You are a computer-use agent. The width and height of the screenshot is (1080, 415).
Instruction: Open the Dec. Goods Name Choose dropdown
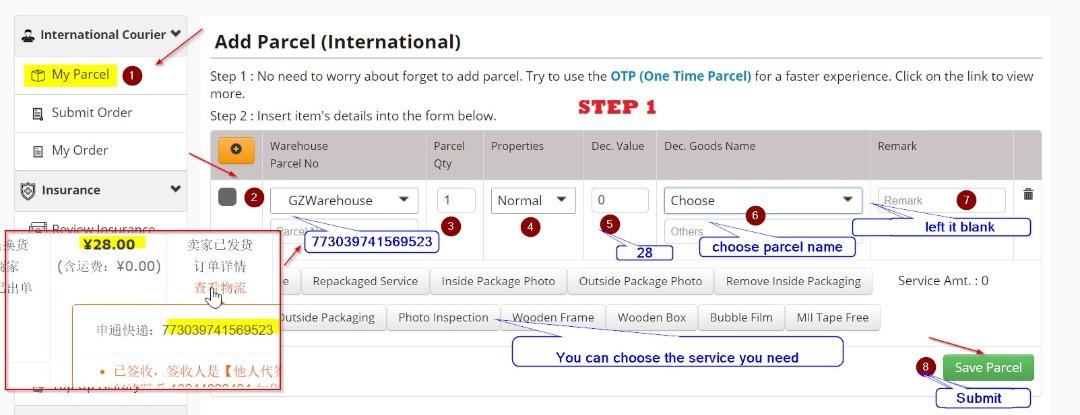click(x=762, y=200)
